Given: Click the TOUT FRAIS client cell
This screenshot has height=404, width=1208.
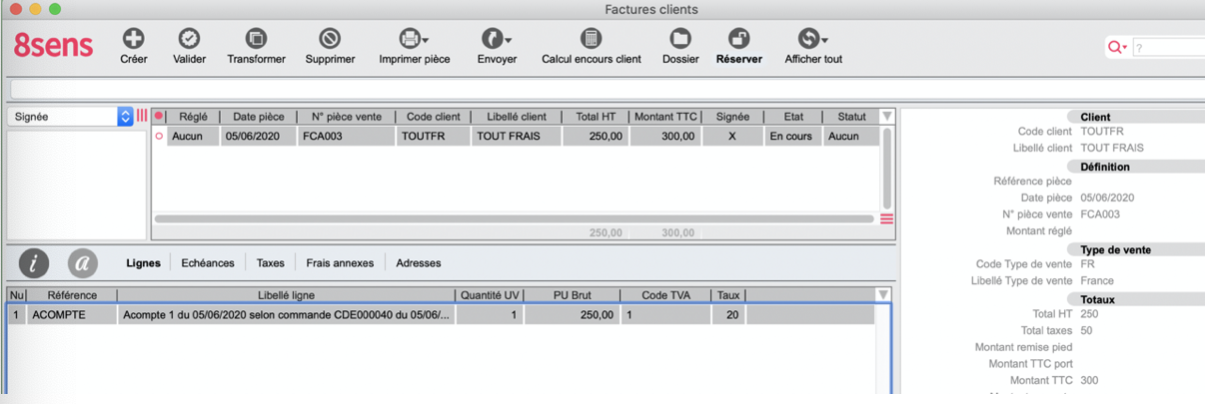Looking at the screenshot, I should coord(516,136).
